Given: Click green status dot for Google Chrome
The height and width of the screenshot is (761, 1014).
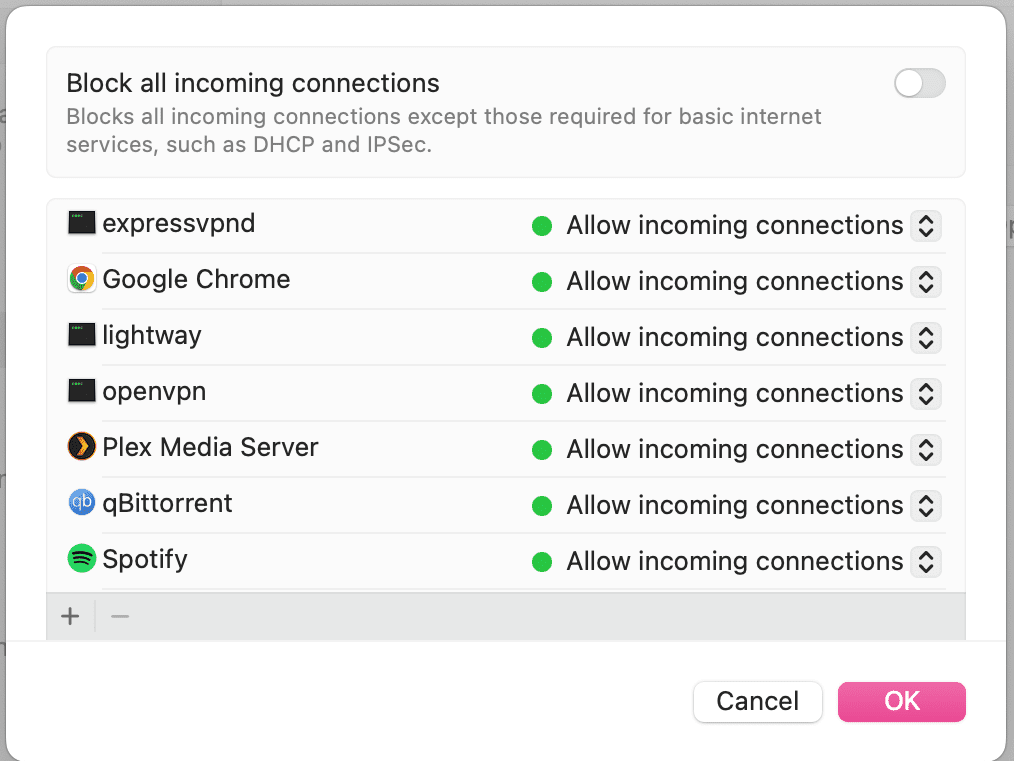Looking at the screenshot, I should tap(541, 282).
